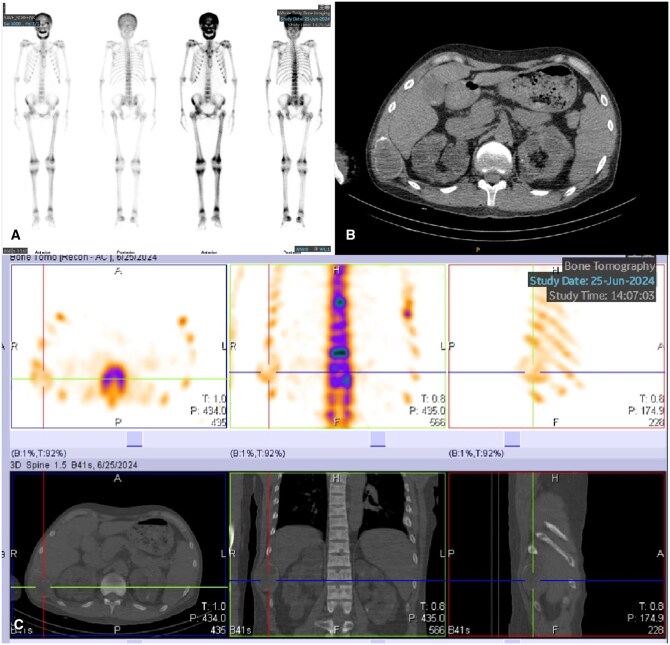Select the axial CT view in the 3D Spine row
This screenshot has width=670, height=645.
[119, 554]
